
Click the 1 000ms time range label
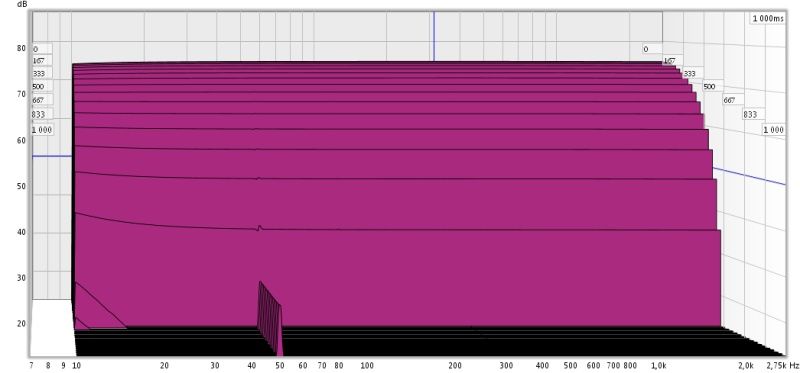click(767, 18)
